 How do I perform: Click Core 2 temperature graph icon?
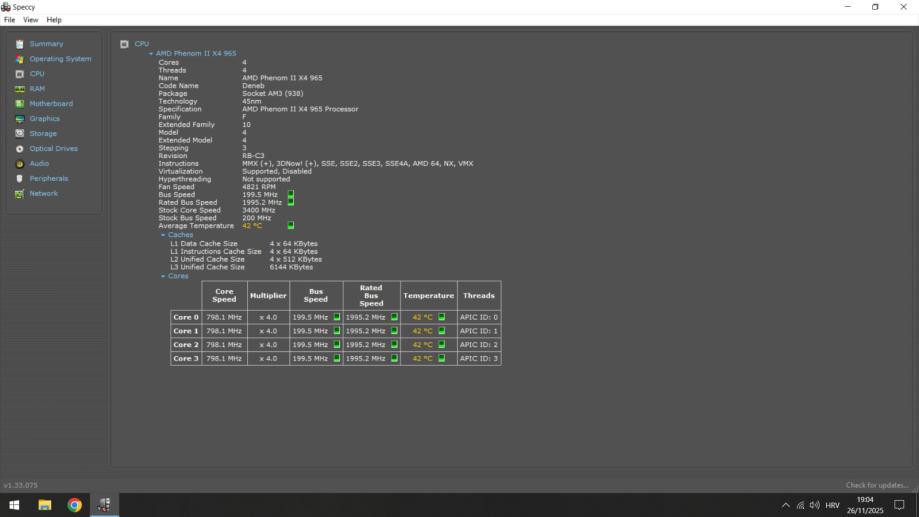tap(441, 344)
